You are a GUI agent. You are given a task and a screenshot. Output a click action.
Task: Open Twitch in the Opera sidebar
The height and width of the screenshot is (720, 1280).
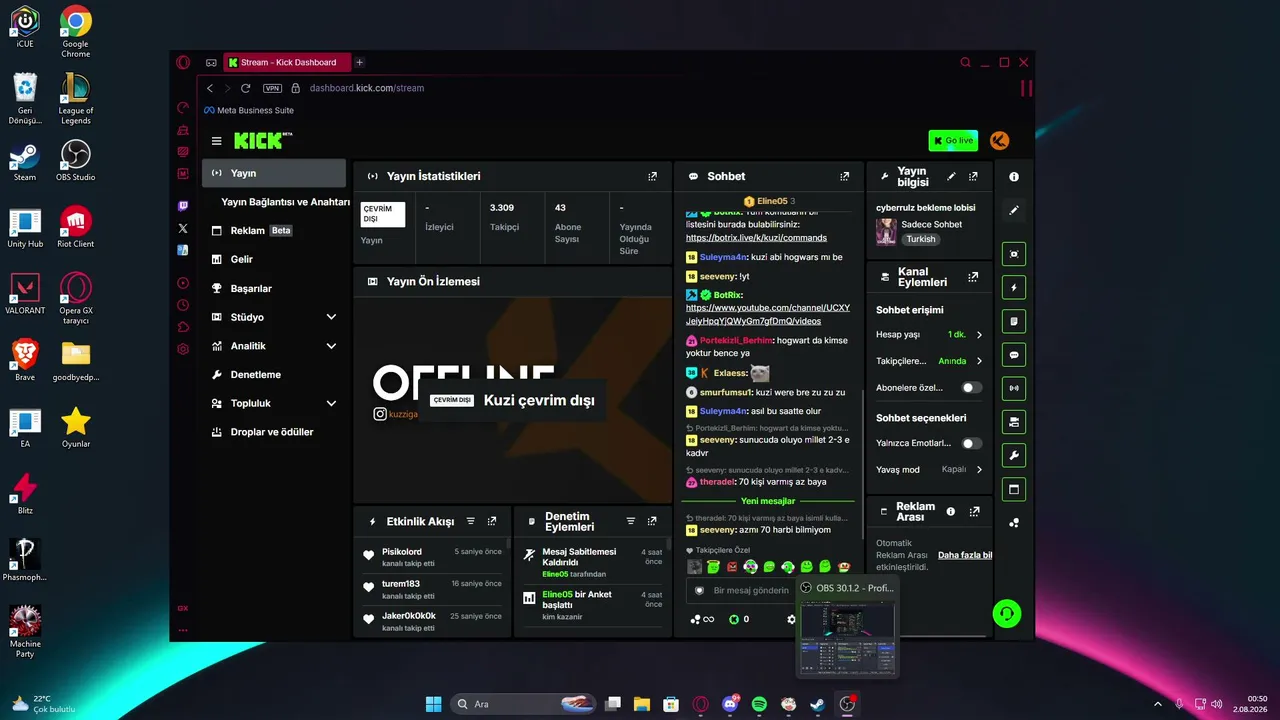[183, 206]
